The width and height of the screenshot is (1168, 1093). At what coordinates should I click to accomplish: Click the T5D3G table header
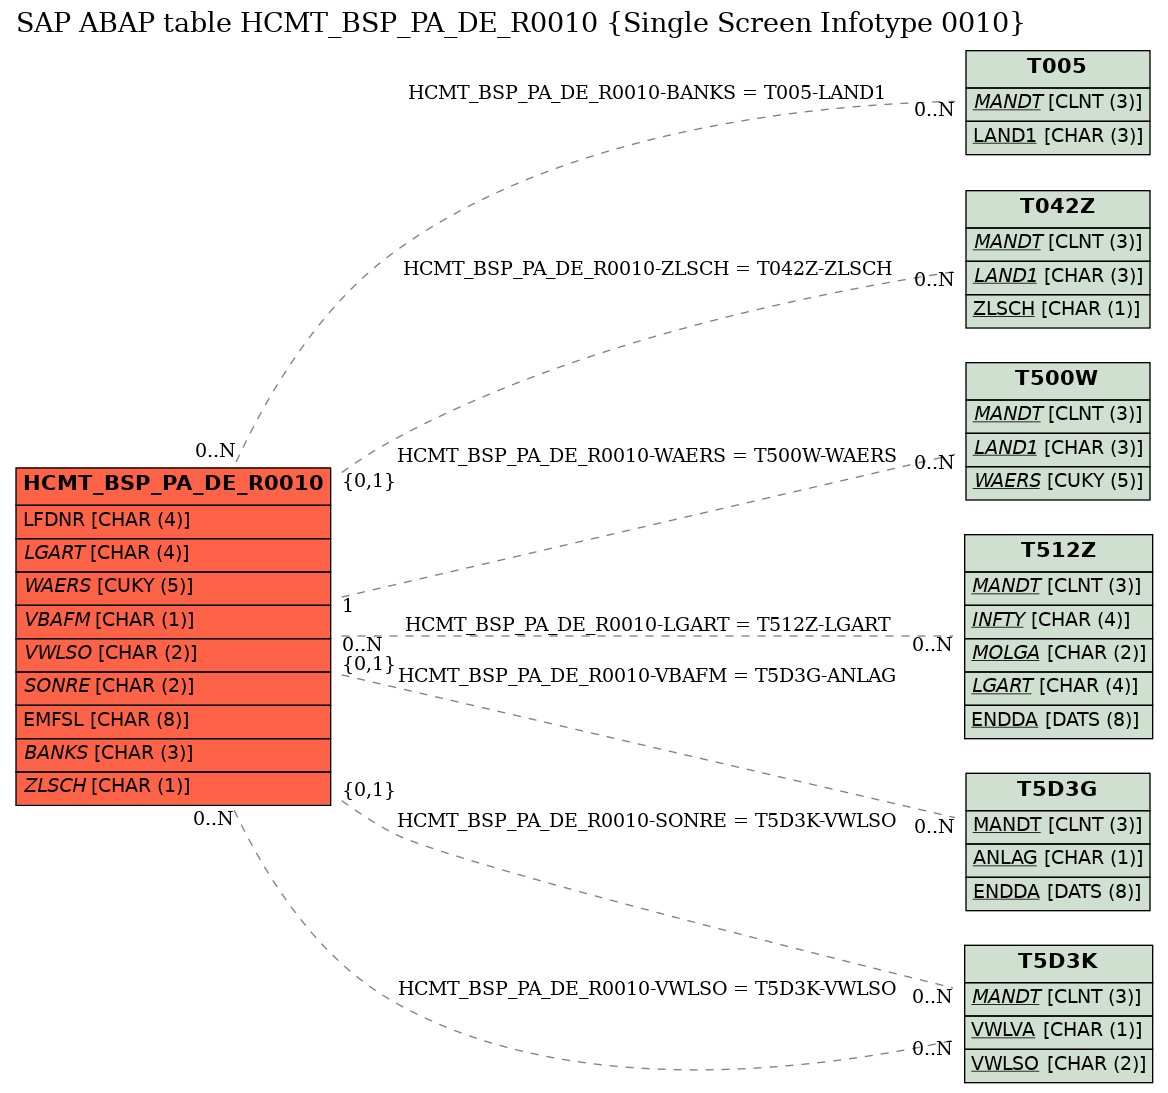(x=1057, y=791)
